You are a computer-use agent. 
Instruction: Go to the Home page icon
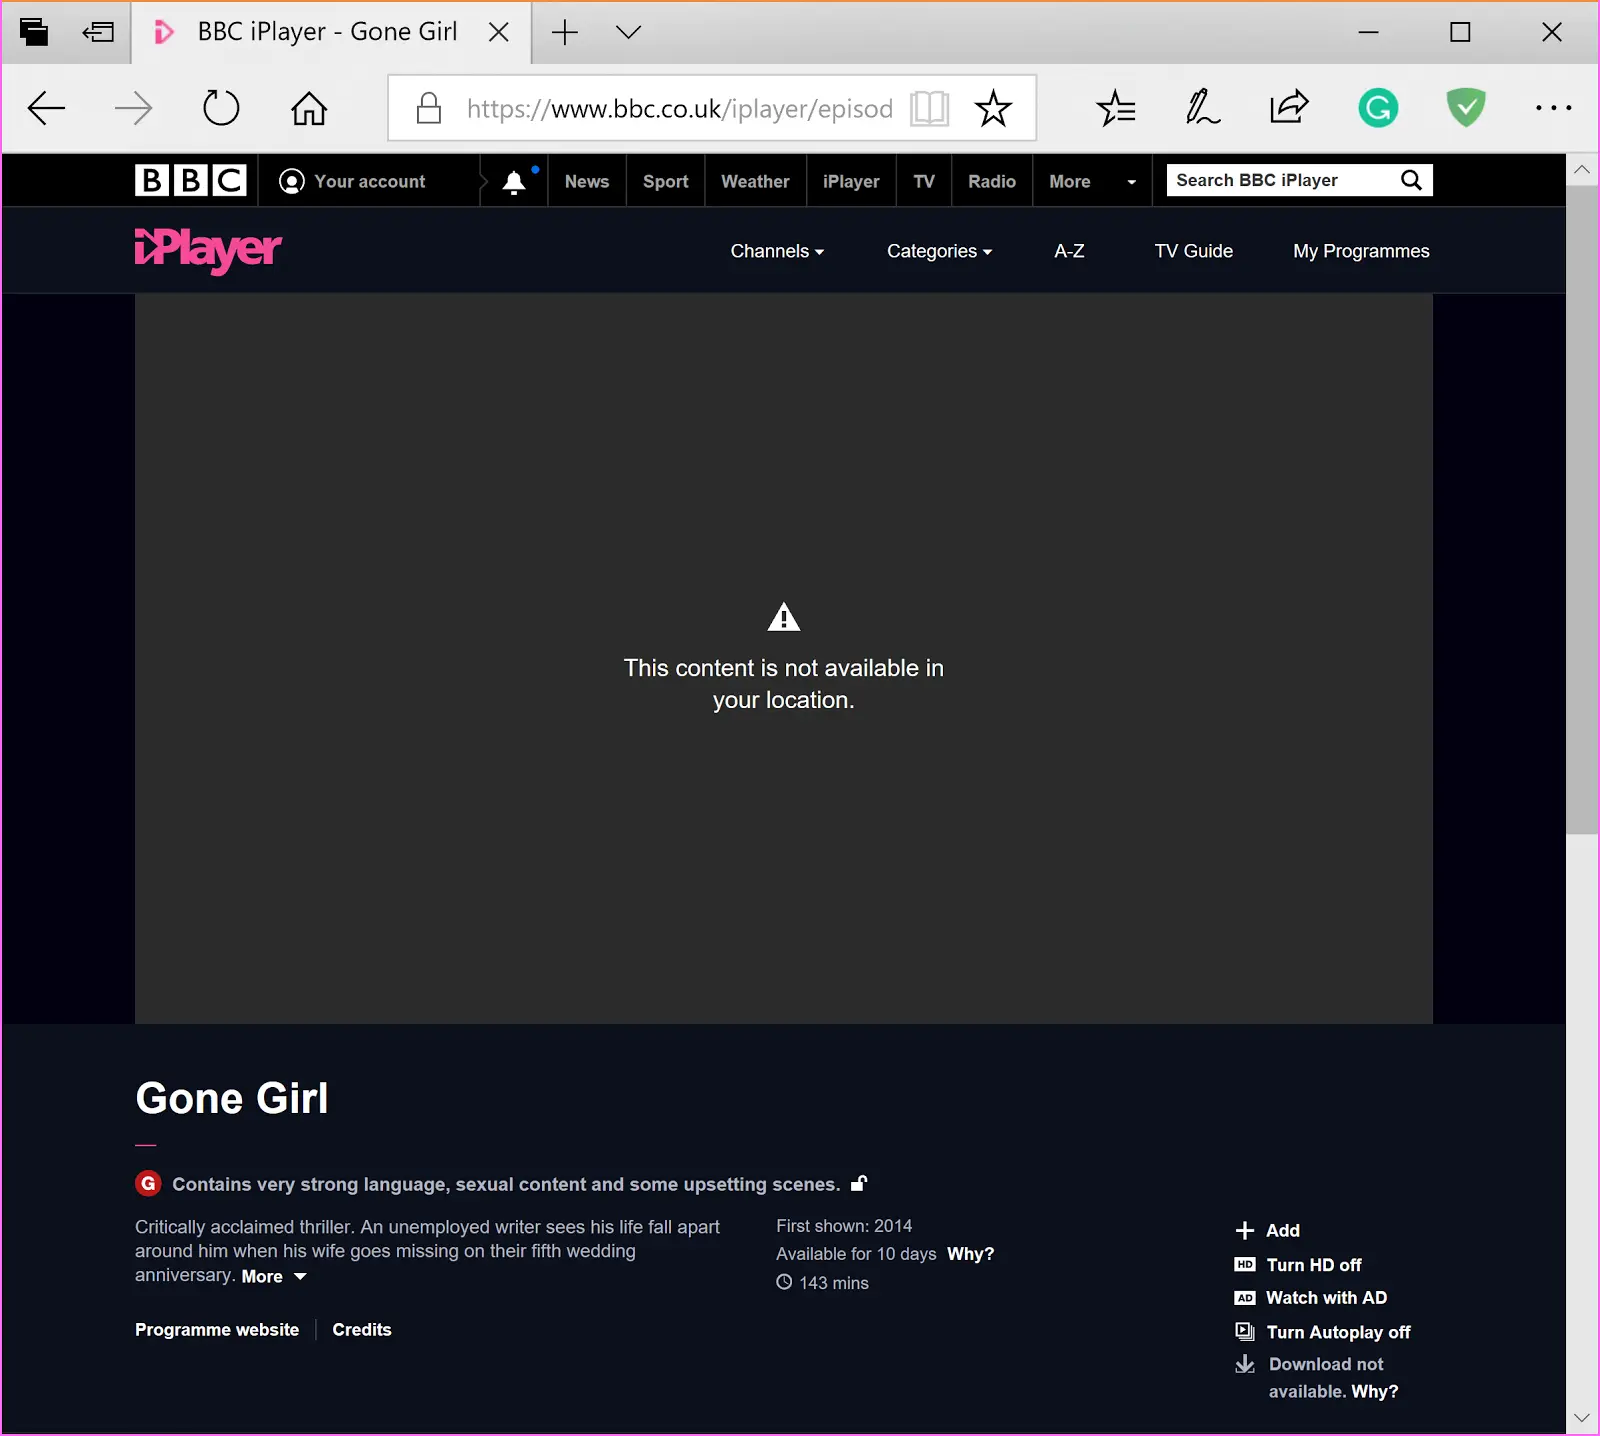coord(309,108)
